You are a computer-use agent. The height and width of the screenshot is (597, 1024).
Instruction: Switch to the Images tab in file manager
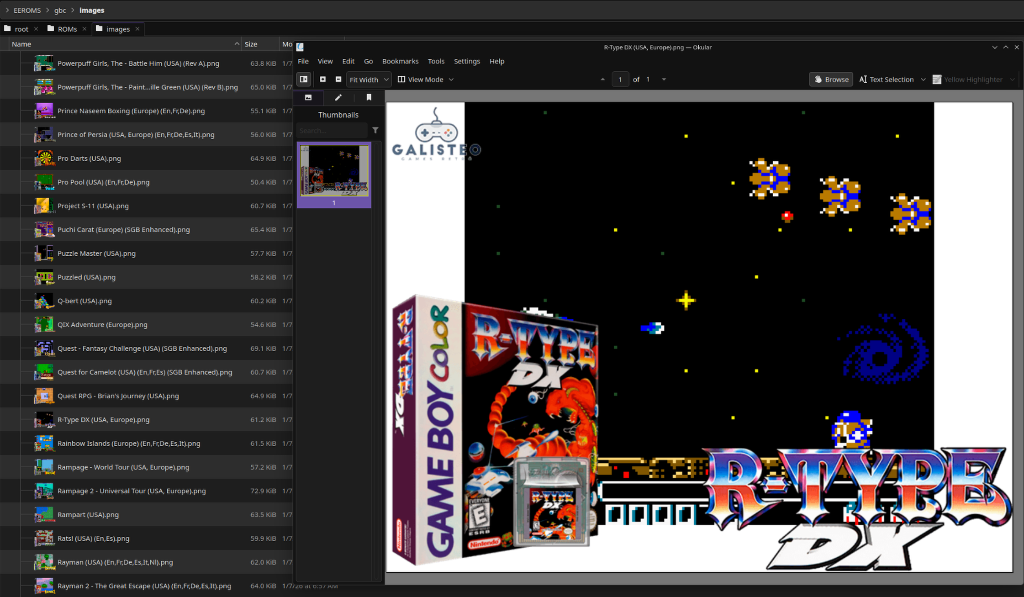118,29
